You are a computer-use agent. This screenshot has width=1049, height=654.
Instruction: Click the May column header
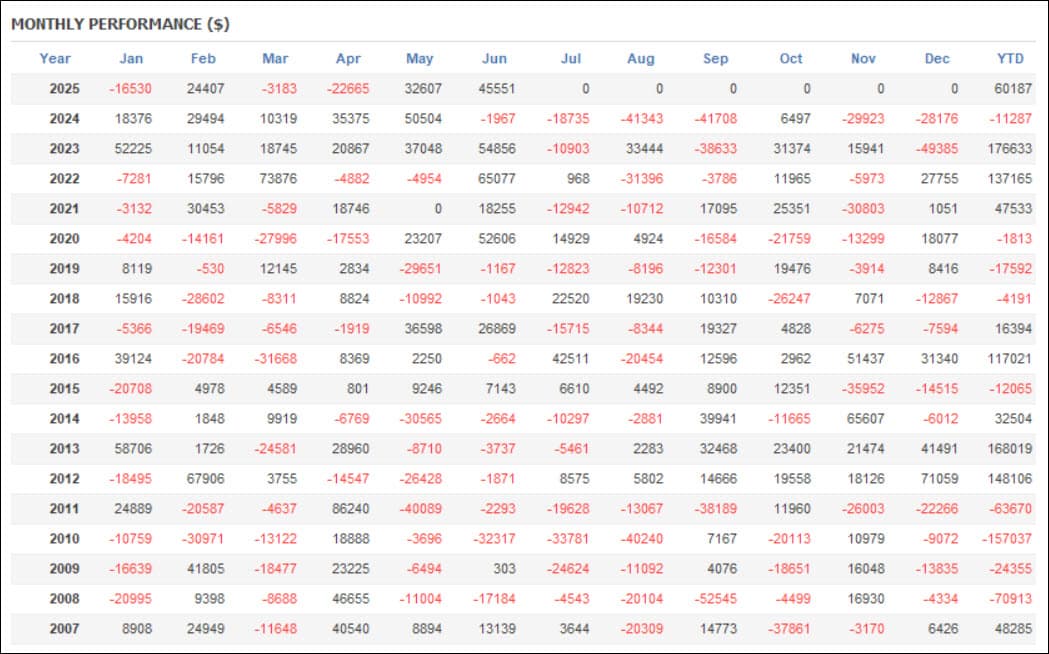click(x=419, y=58)
